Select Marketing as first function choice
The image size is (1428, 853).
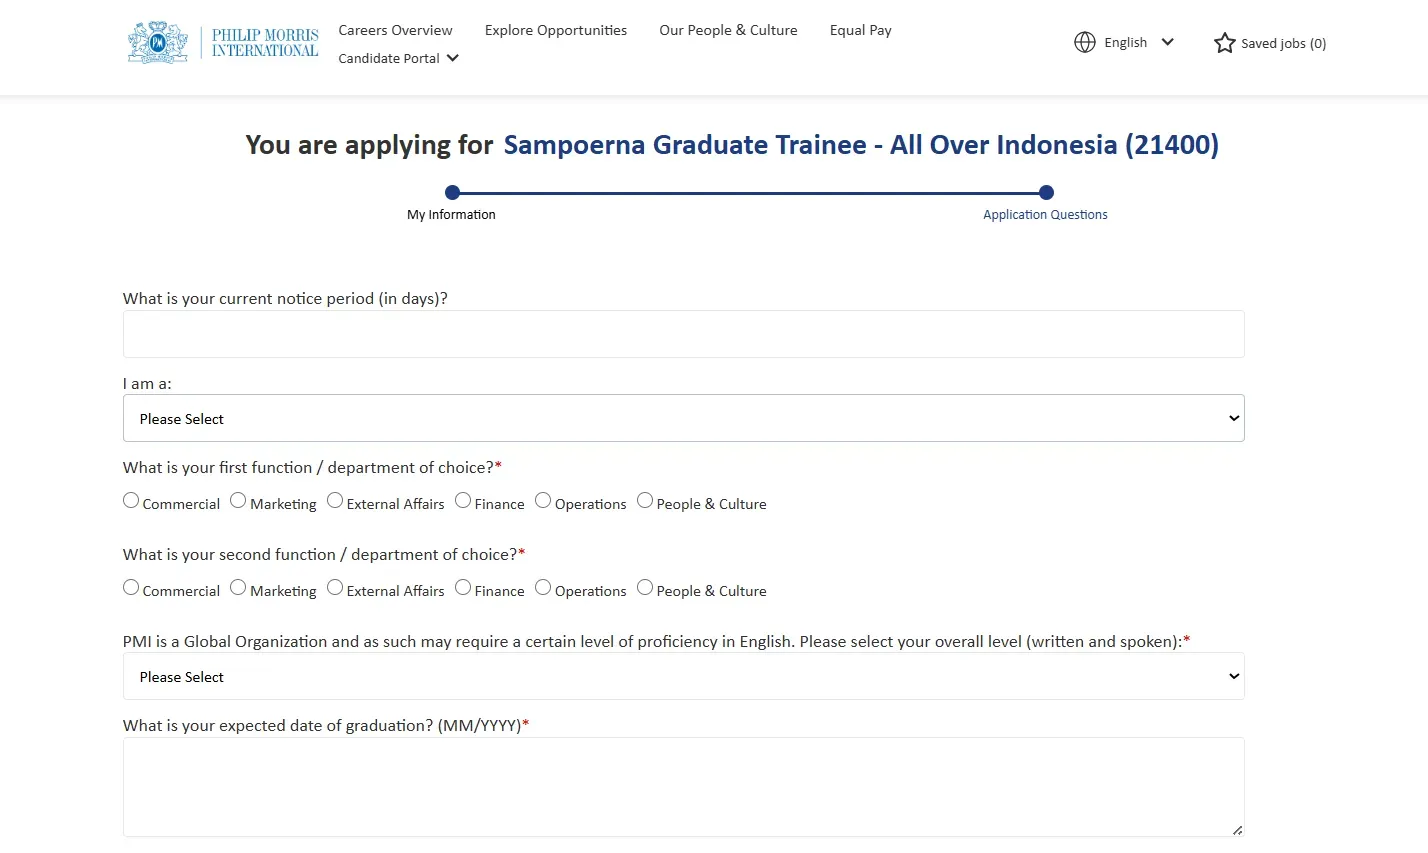click(238, 499)
